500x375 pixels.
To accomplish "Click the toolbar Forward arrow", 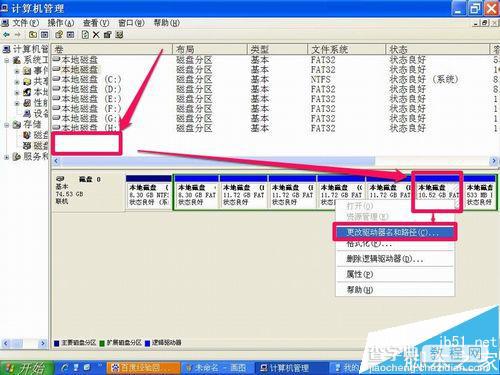I will [18, 35].
